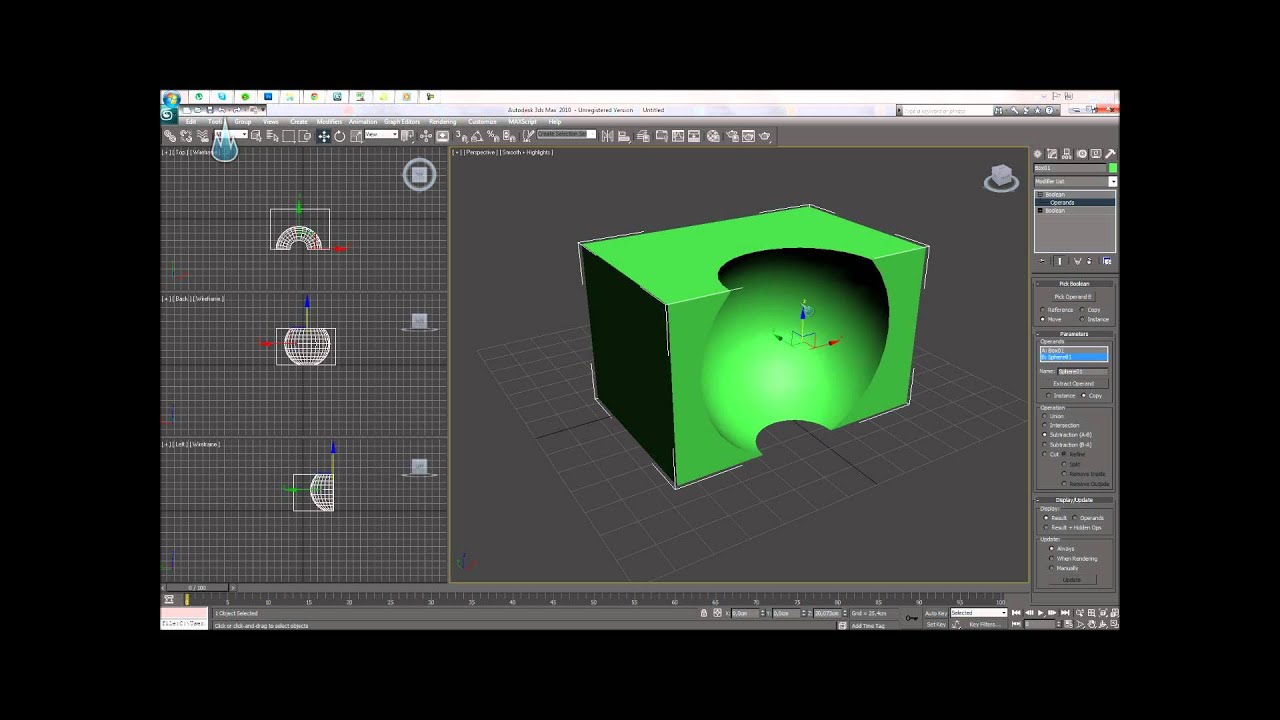Viewport: 1280px width, 720px height.
Task: Open the Rendering menu
Action: [442, 122]
